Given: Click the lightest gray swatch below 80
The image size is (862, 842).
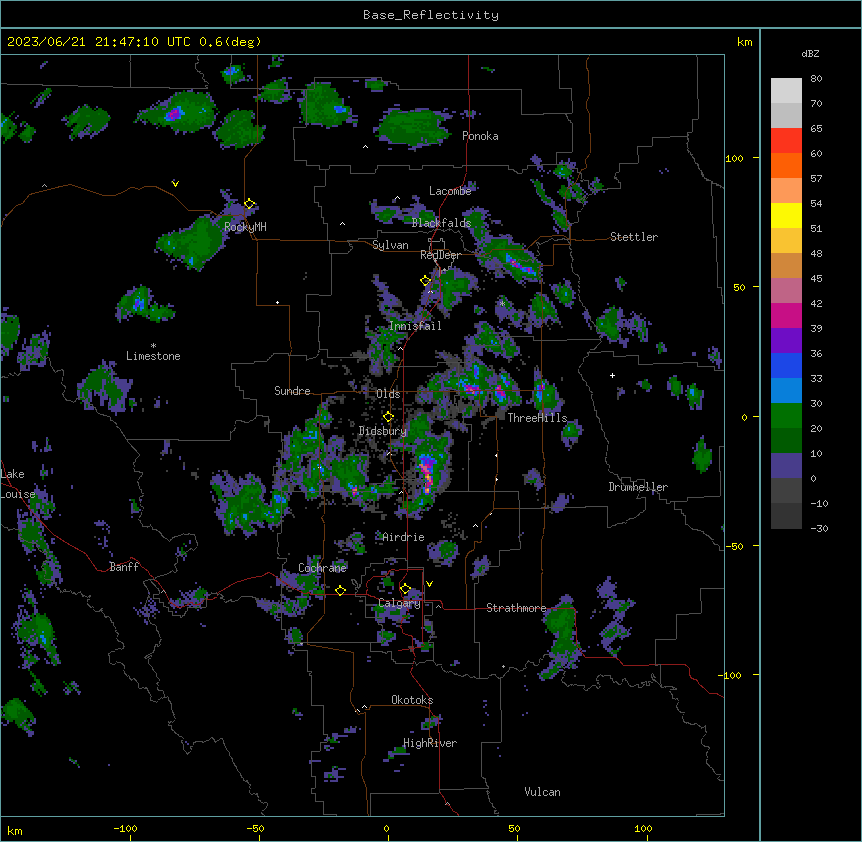Looking at the screenshot, I should 786,91.
